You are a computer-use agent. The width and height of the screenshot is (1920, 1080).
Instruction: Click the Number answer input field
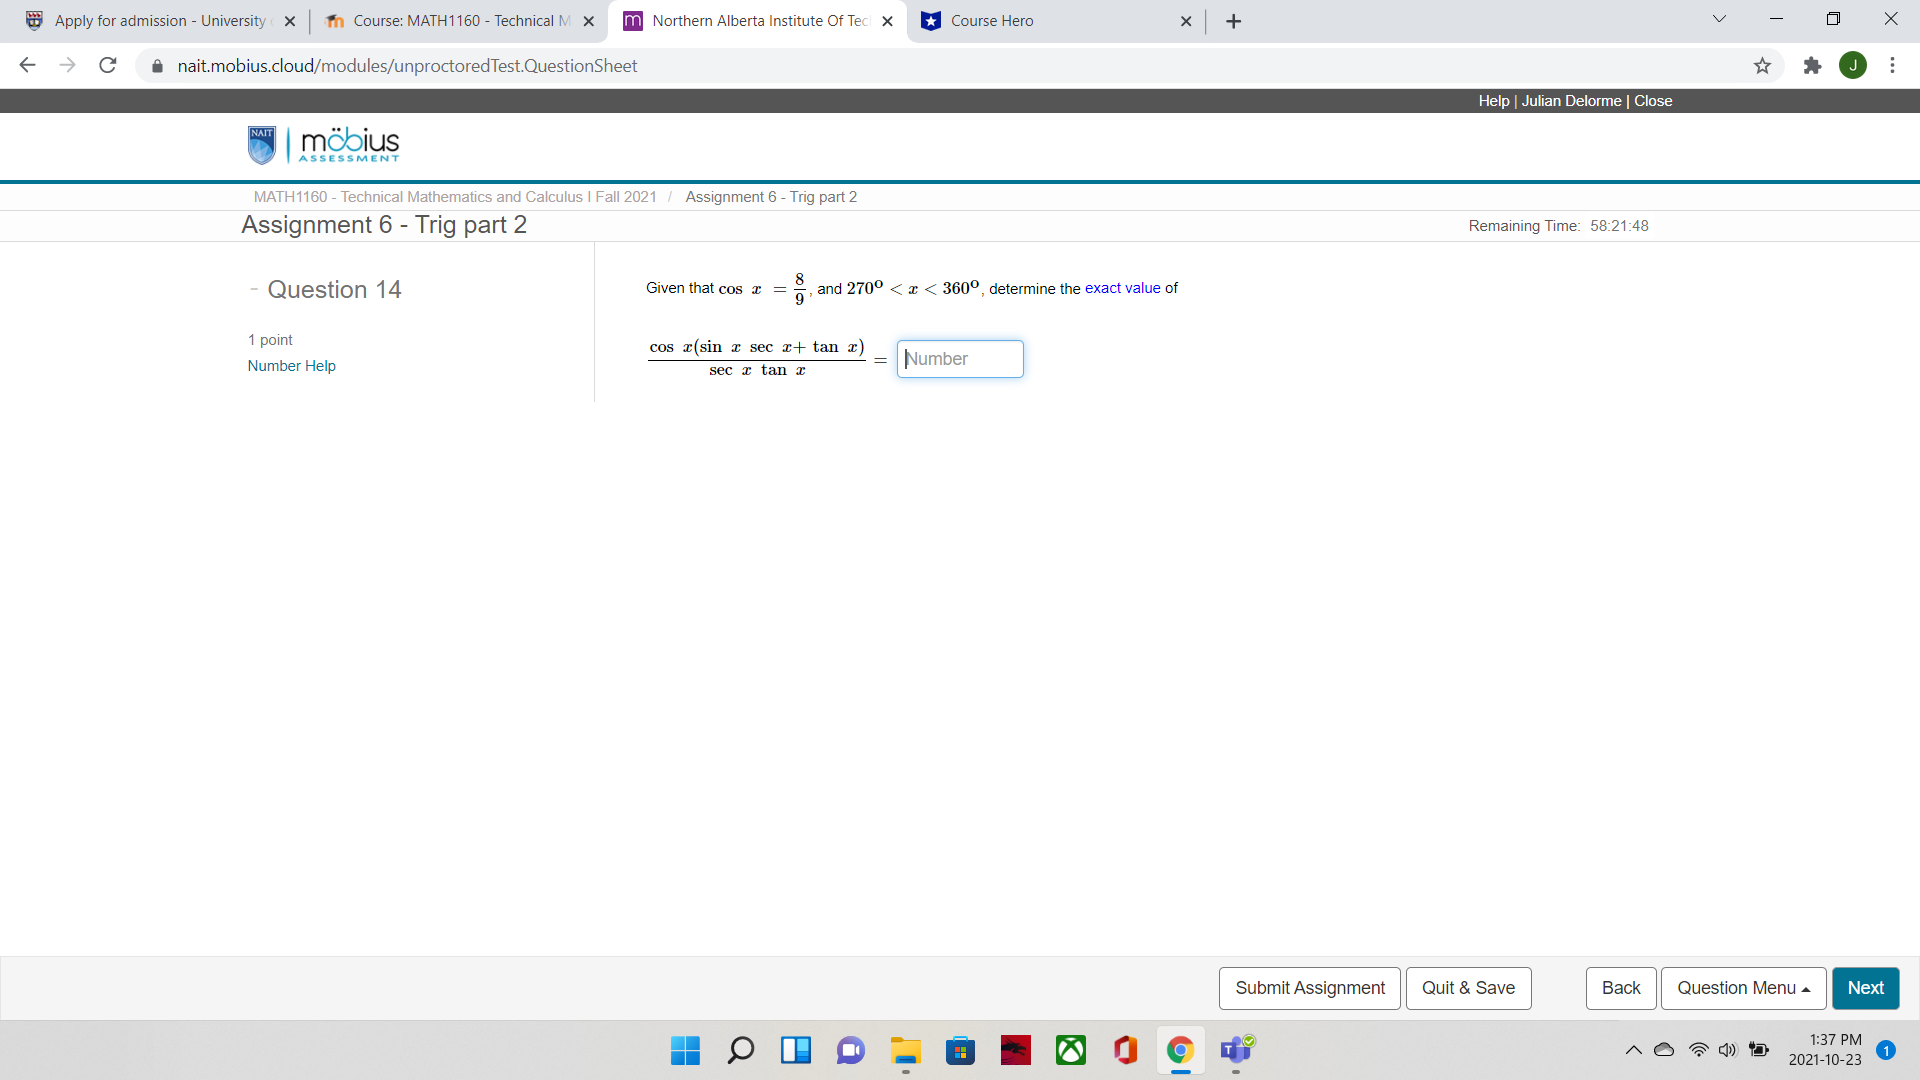point(960,359)
